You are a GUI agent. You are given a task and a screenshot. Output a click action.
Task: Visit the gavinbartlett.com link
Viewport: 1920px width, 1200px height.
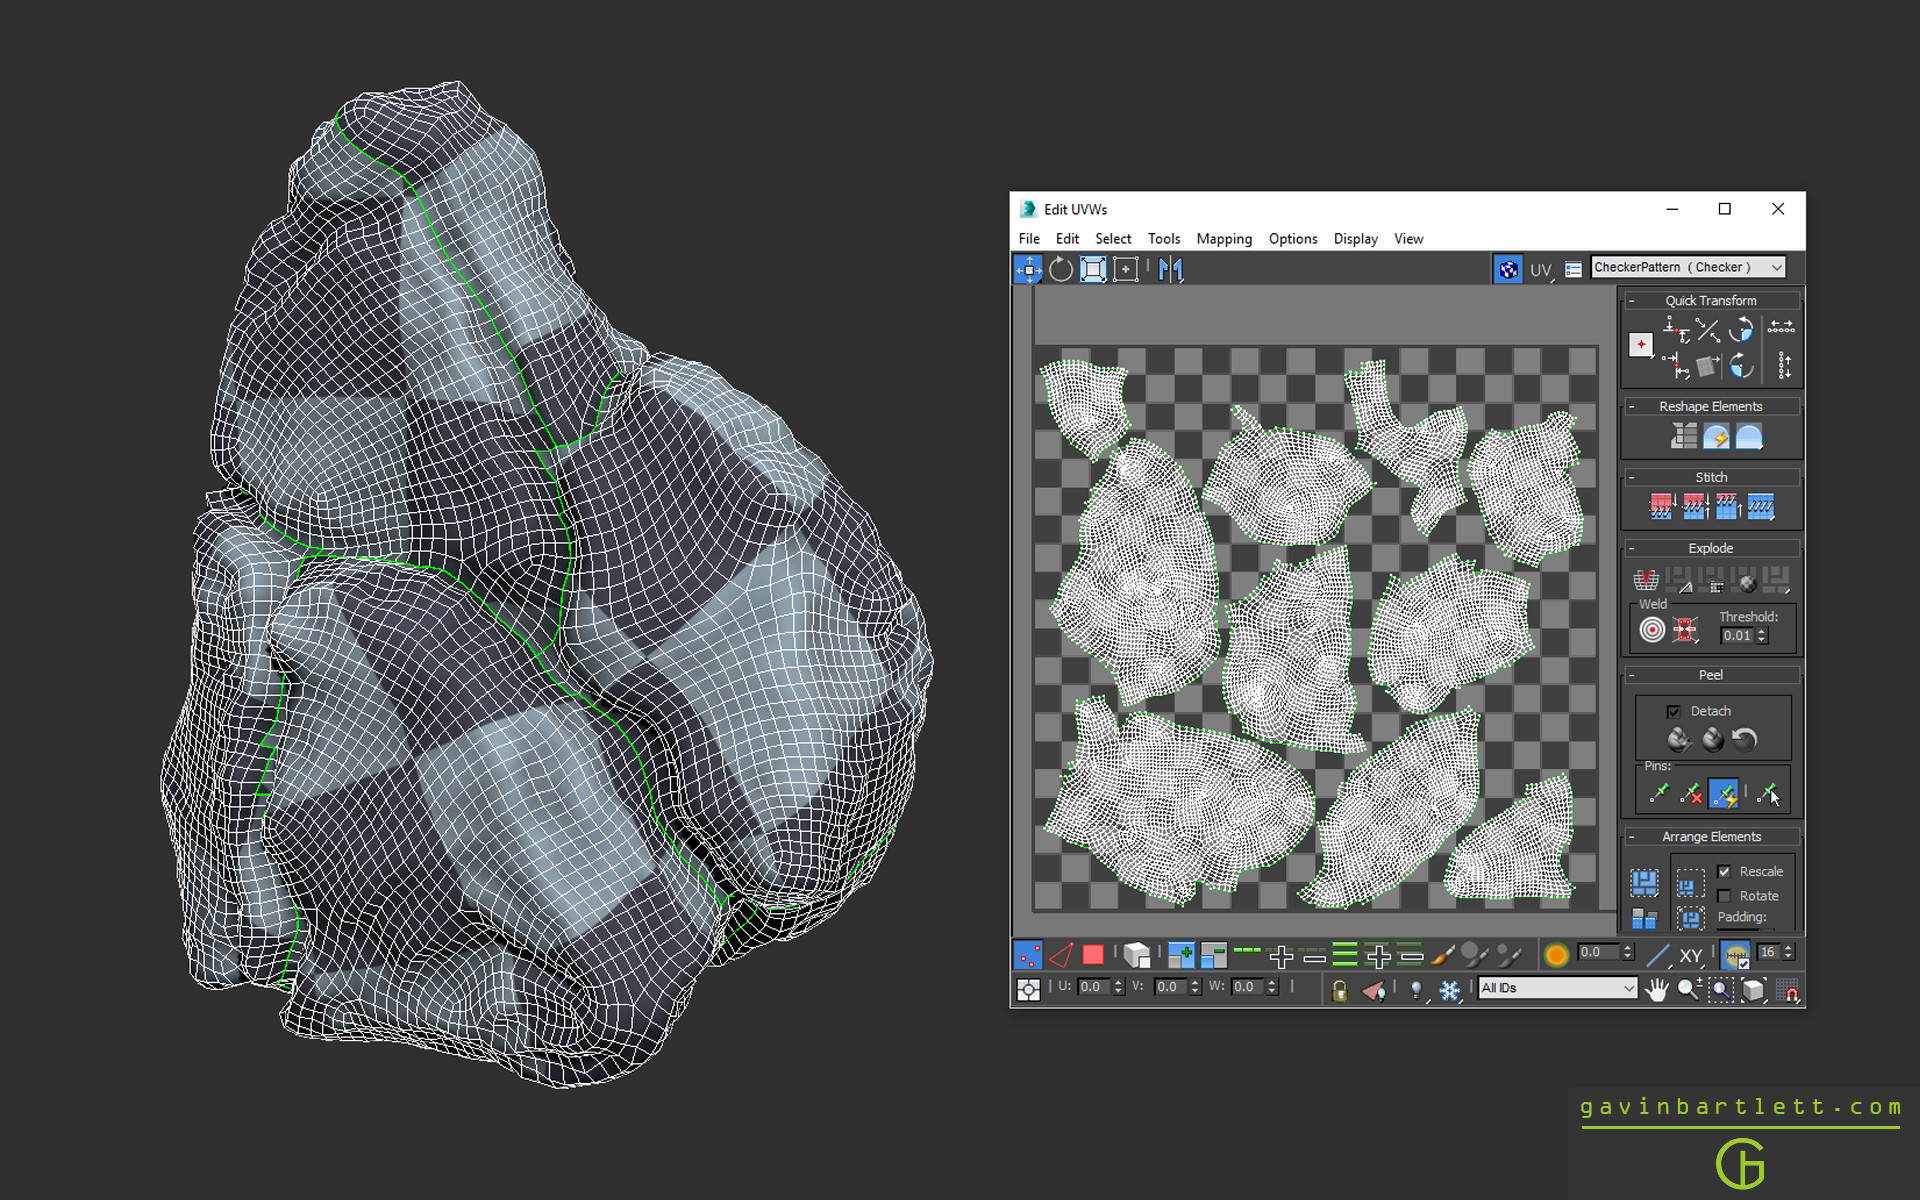pos(1740,1107)
